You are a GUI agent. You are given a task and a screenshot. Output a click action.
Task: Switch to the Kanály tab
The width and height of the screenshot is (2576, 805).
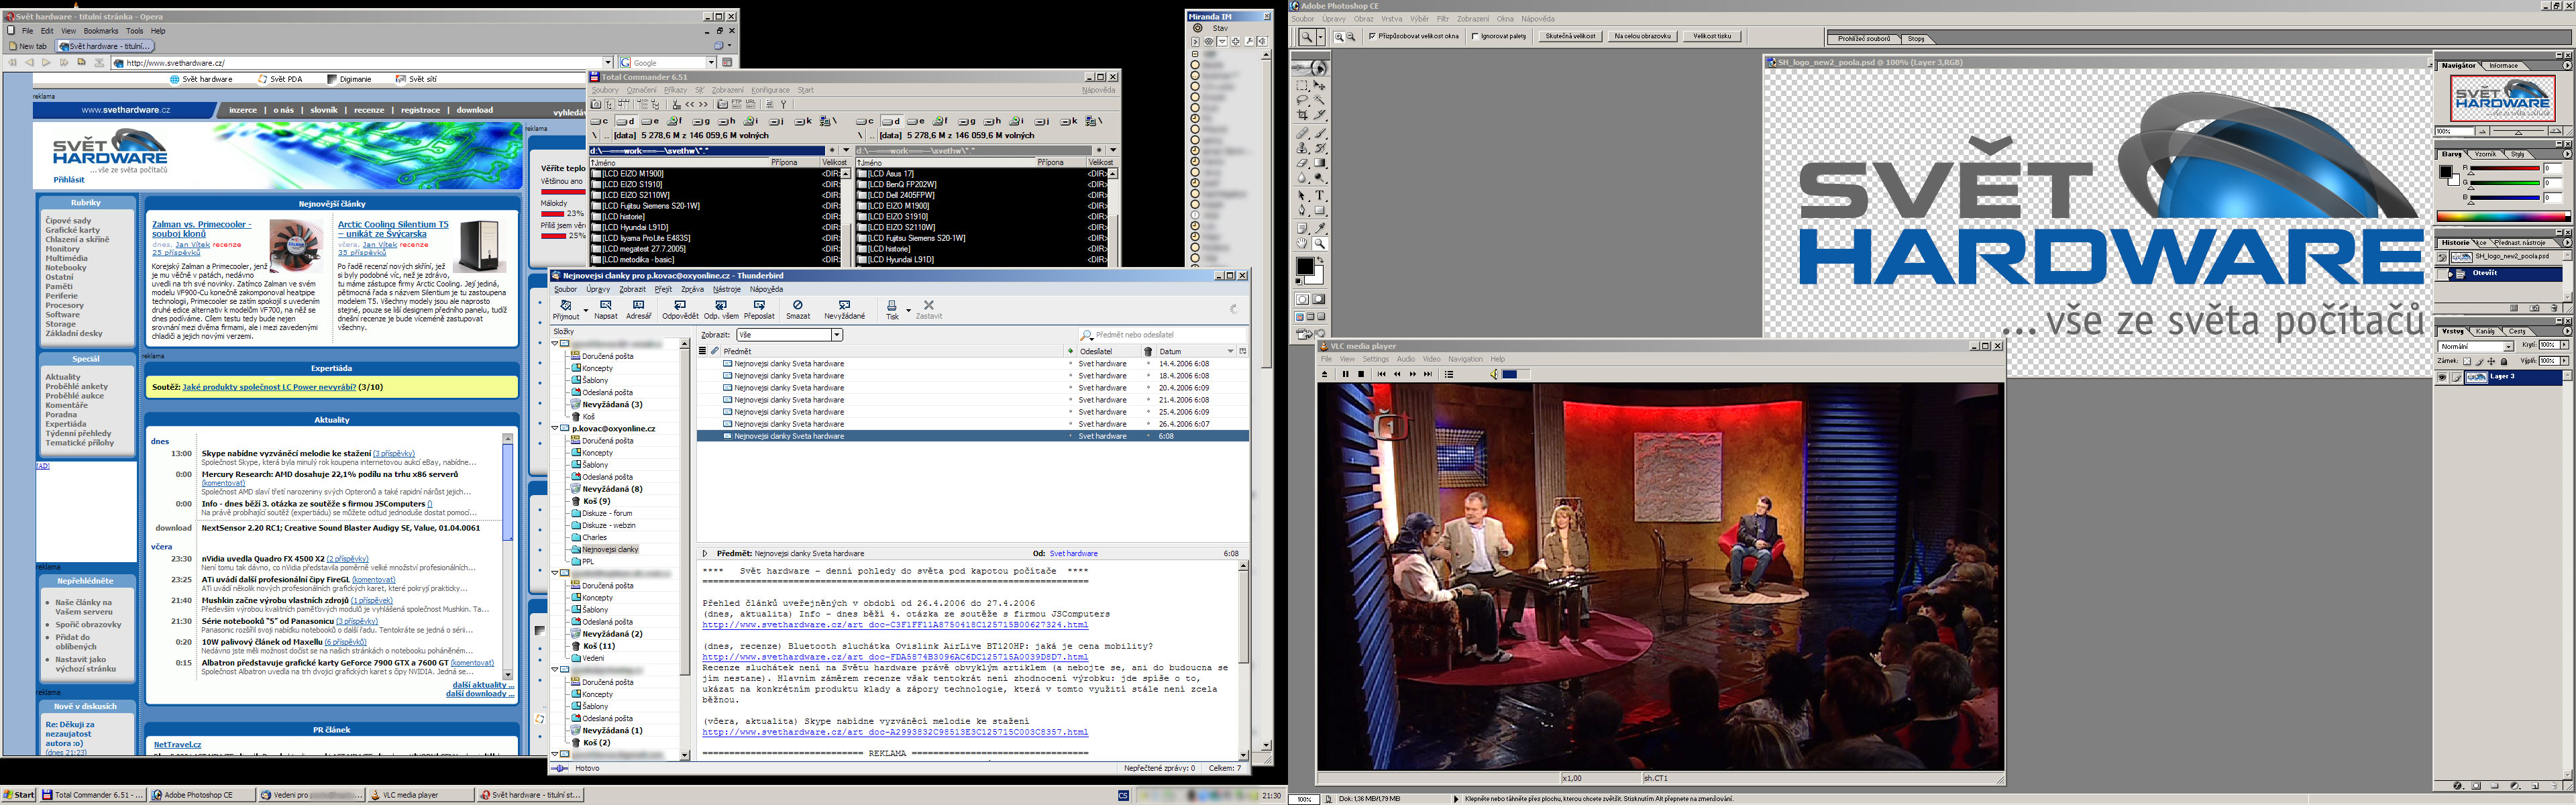(x=2485, y=331)
